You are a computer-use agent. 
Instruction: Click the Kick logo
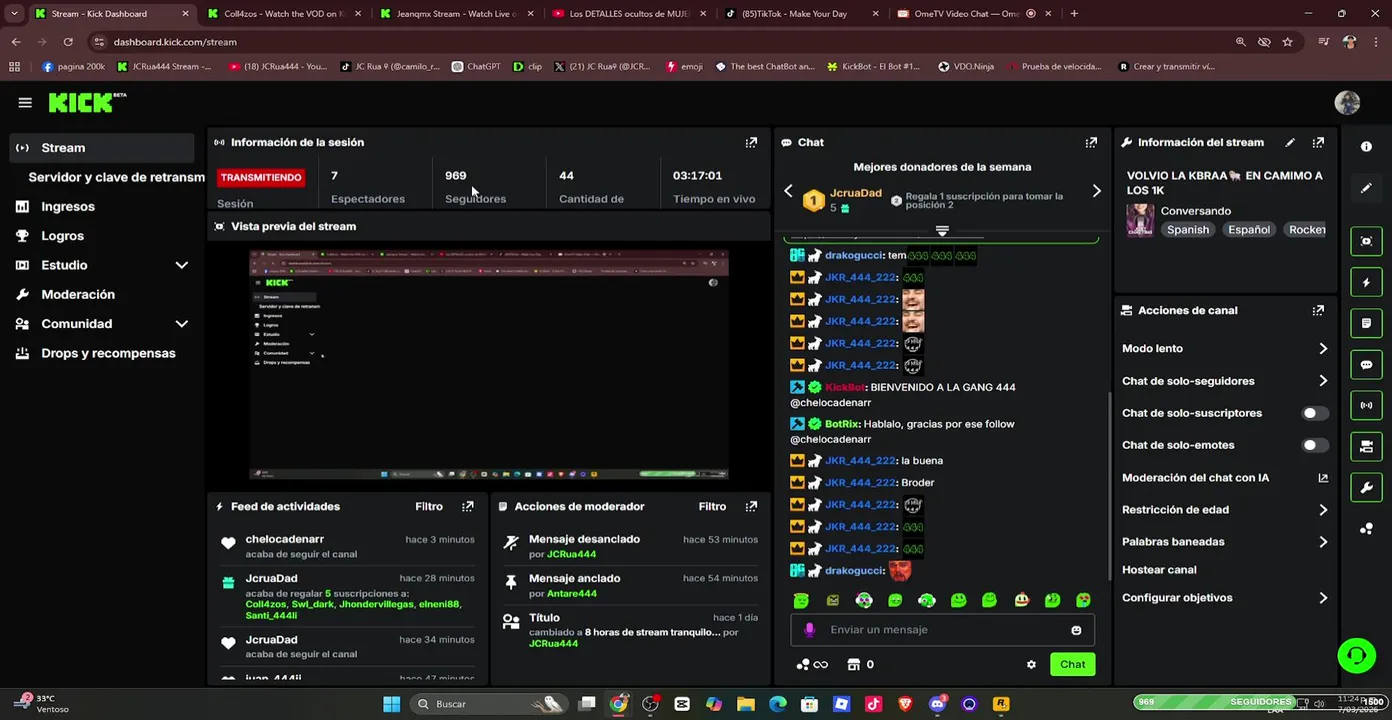pyautogui.click(x=87, y=103)
